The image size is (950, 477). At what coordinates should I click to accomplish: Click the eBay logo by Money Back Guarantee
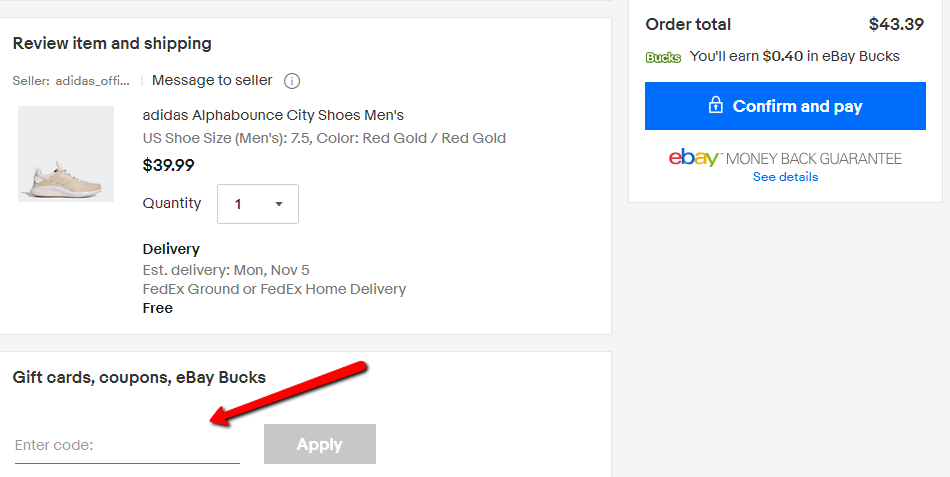click(694, 158)
